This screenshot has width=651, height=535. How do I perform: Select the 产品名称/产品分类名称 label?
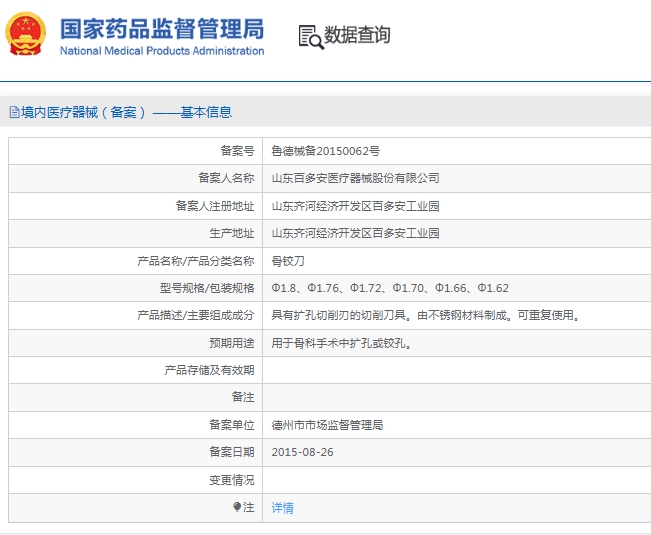[196, 261]
